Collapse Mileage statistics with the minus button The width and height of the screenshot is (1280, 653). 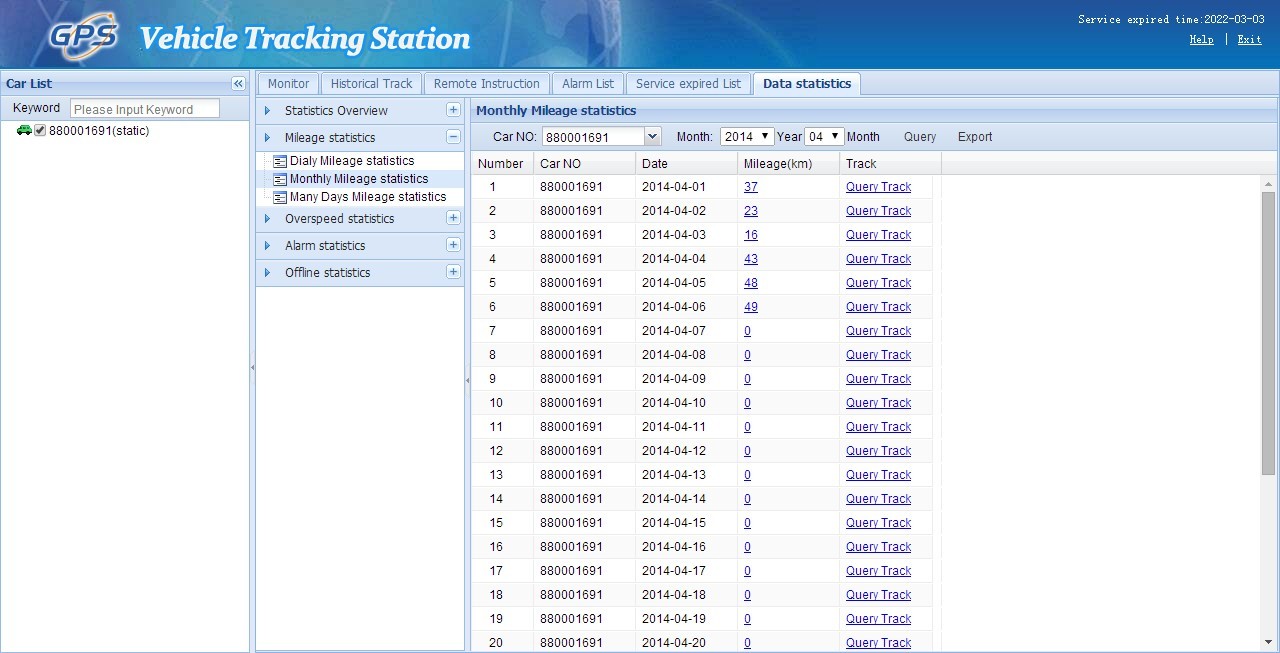[453, 137]
